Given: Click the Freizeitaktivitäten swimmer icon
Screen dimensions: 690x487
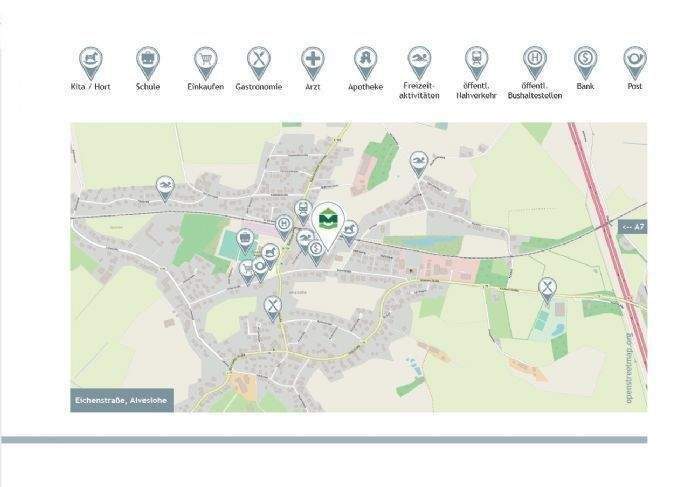Looking at the screenshot, I should pyautogui.click(x=419, y=61).
